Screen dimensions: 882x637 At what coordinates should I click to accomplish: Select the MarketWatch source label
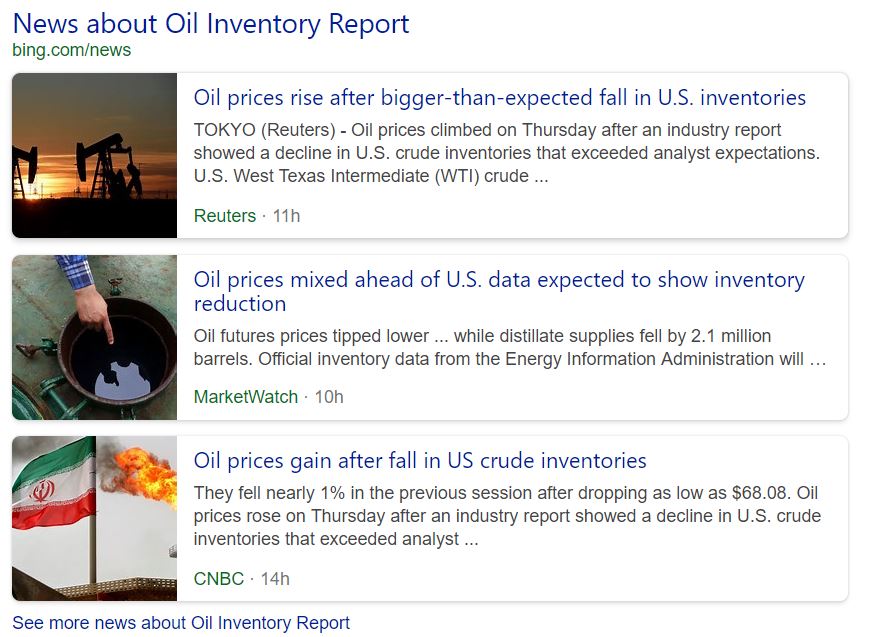coord(245,397)
